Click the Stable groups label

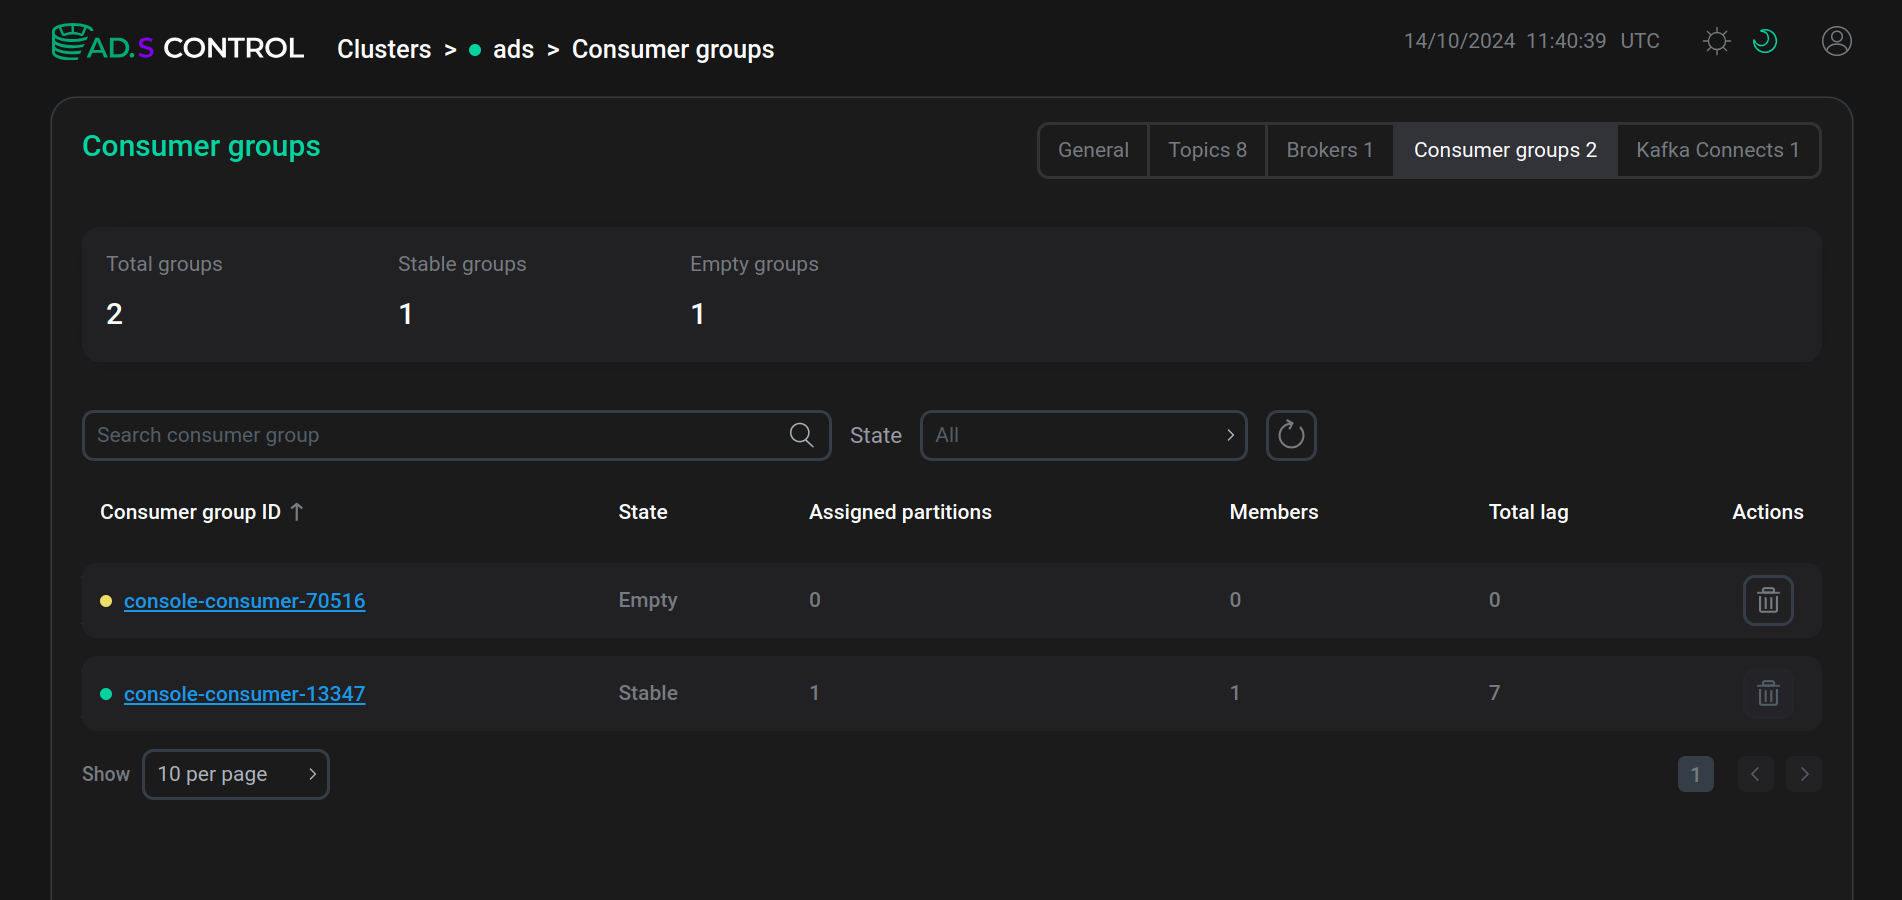click(x=462, y=264)
